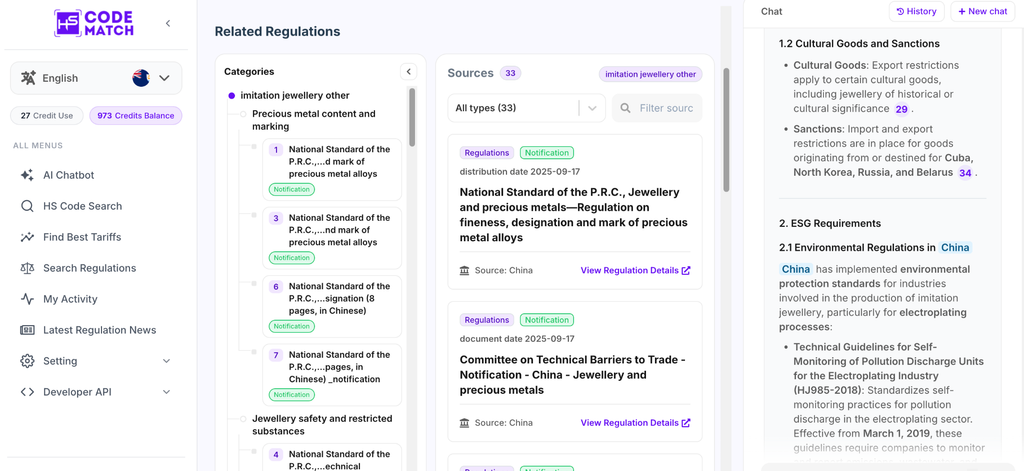Expand the Setting submenu chevron
Image resolution: width=1024 pixels, height=471 pixels.
[166, 361]
